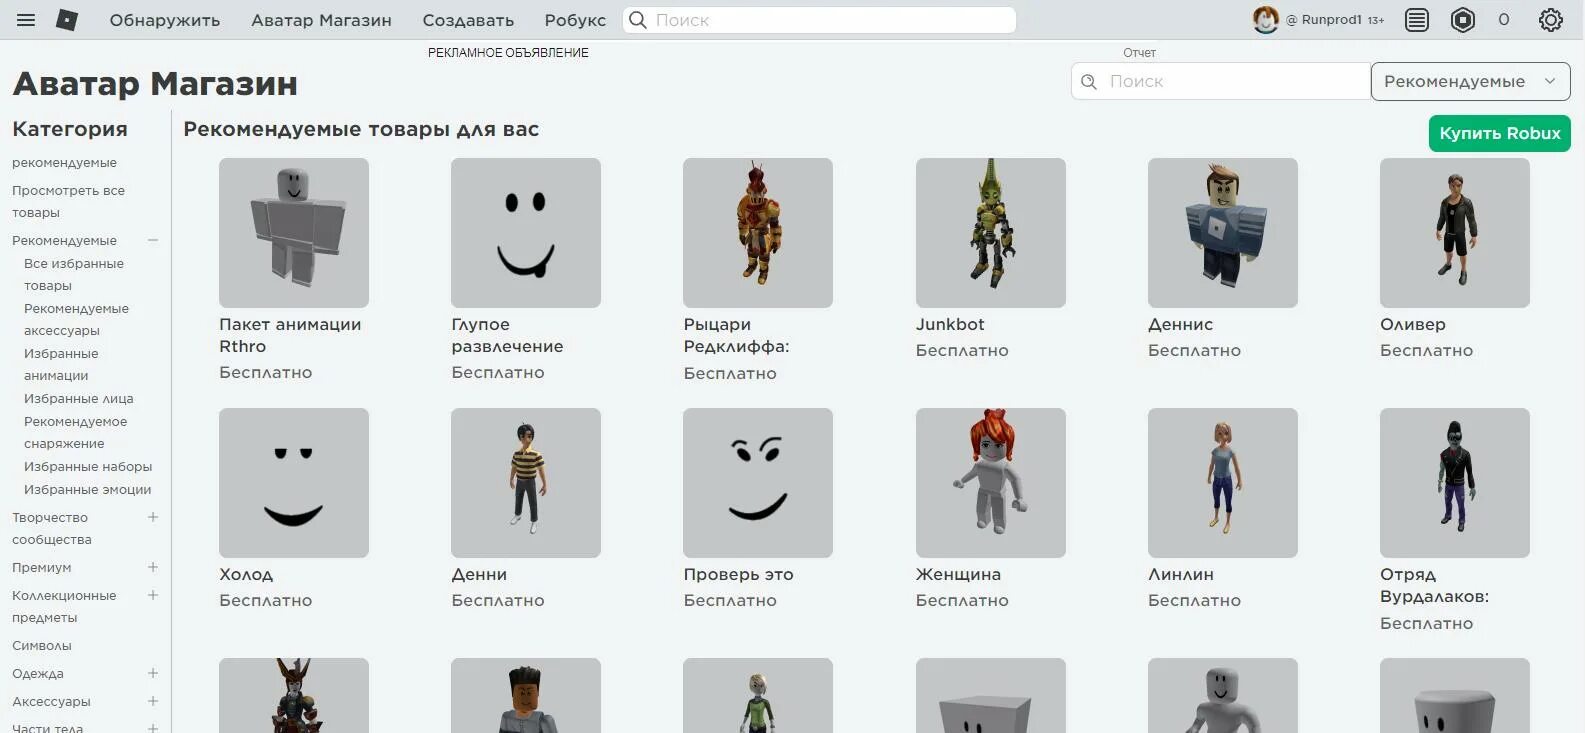Screen dimensions: 1585x733
Task: Focus the top Поиск search field
Action: 820,20
